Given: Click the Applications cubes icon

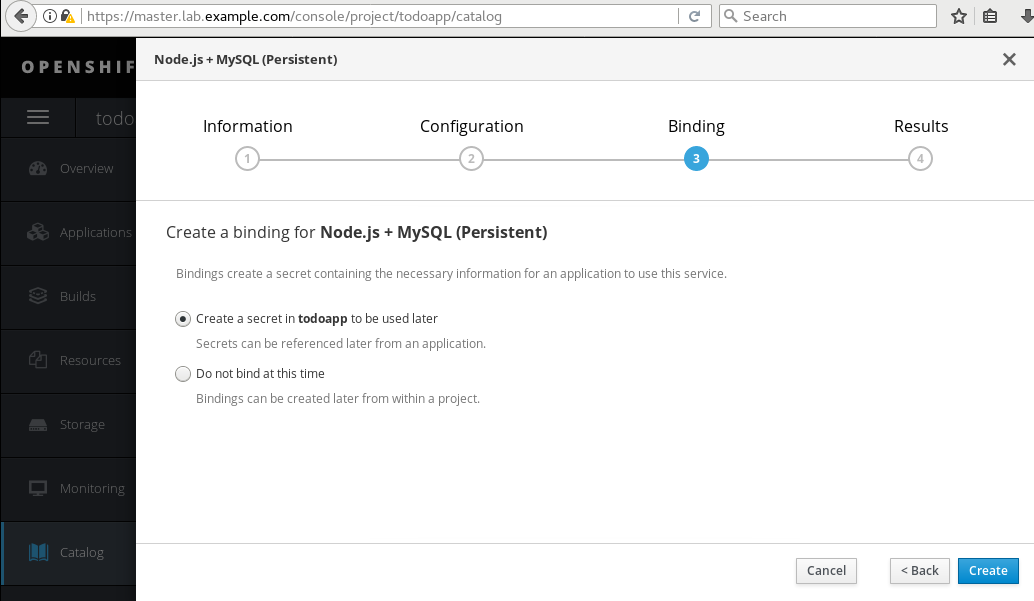Looking at the screenshot, I should pyautogui.click(x=38, y=232).
